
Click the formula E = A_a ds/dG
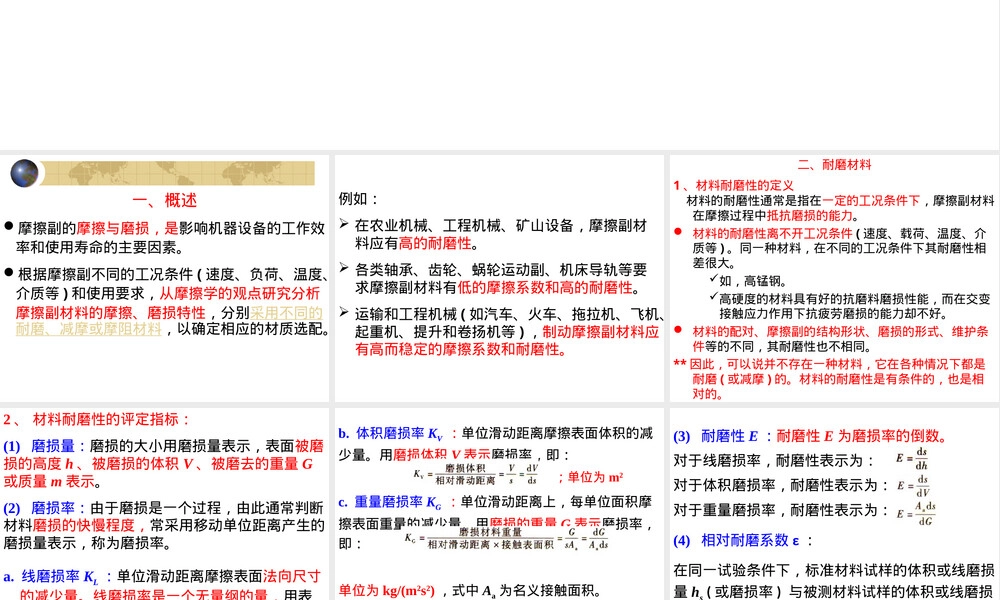point(916,513)
